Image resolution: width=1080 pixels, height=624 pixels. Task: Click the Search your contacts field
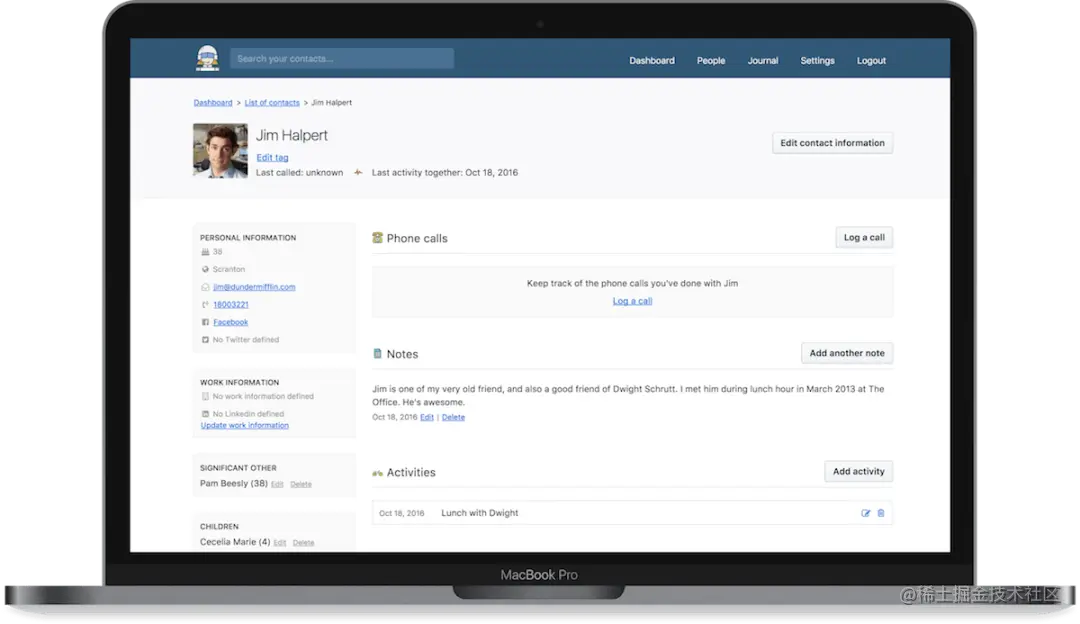click(x=342, y=59)
